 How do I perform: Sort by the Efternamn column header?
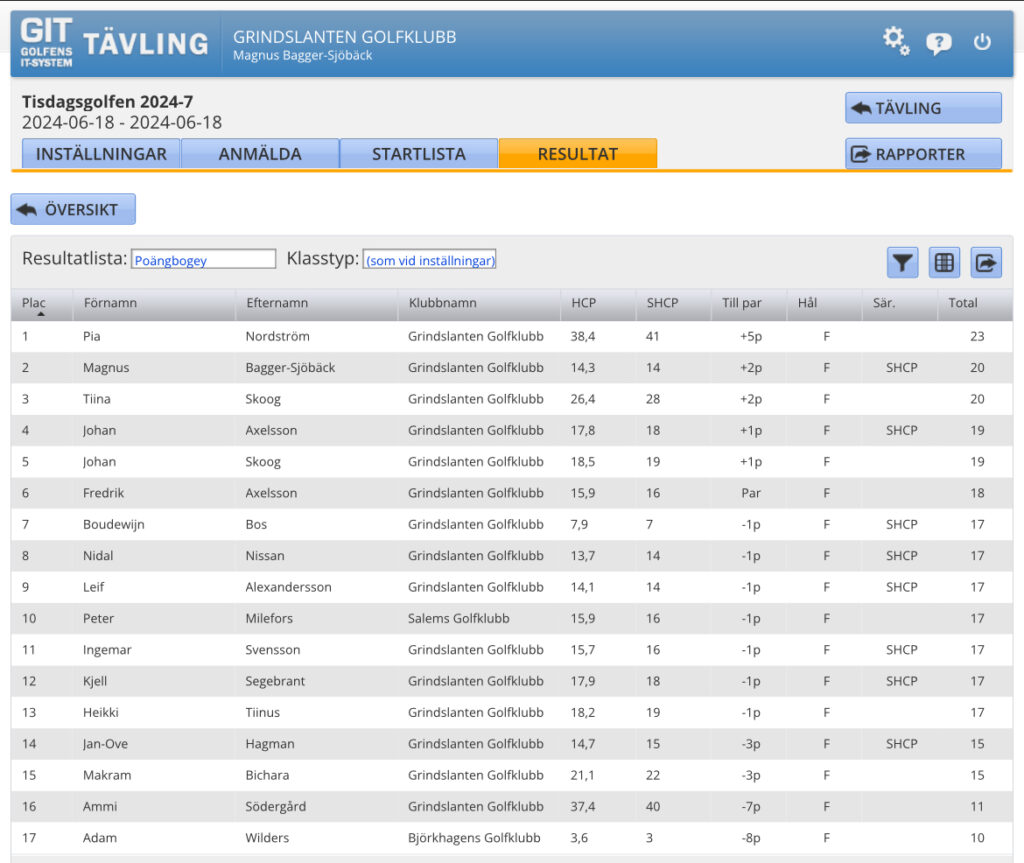pos(316,304)
